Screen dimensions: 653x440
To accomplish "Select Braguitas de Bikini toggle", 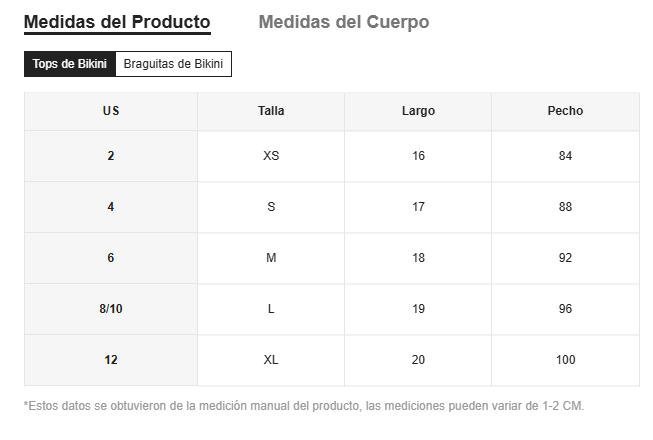I will coord(174,64).
